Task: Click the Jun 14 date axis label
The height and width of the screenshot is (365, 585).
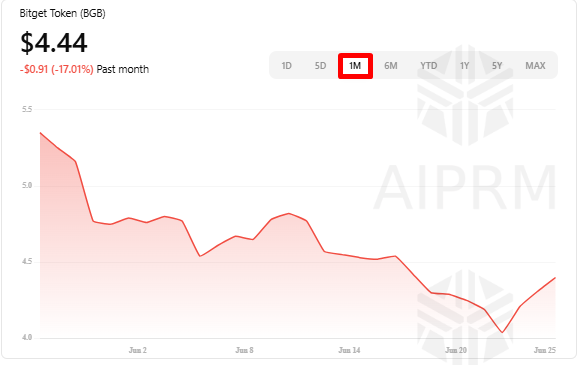Action: coord(349,350)
